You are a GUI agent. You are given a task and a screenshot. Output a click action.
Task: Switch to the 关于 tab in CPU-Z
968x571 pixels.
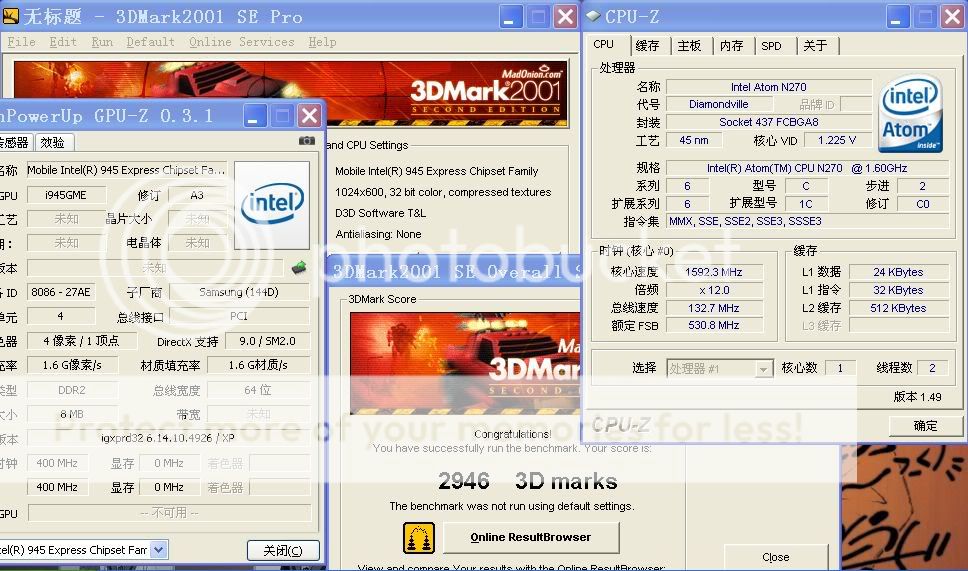click(x=816, y=46)
